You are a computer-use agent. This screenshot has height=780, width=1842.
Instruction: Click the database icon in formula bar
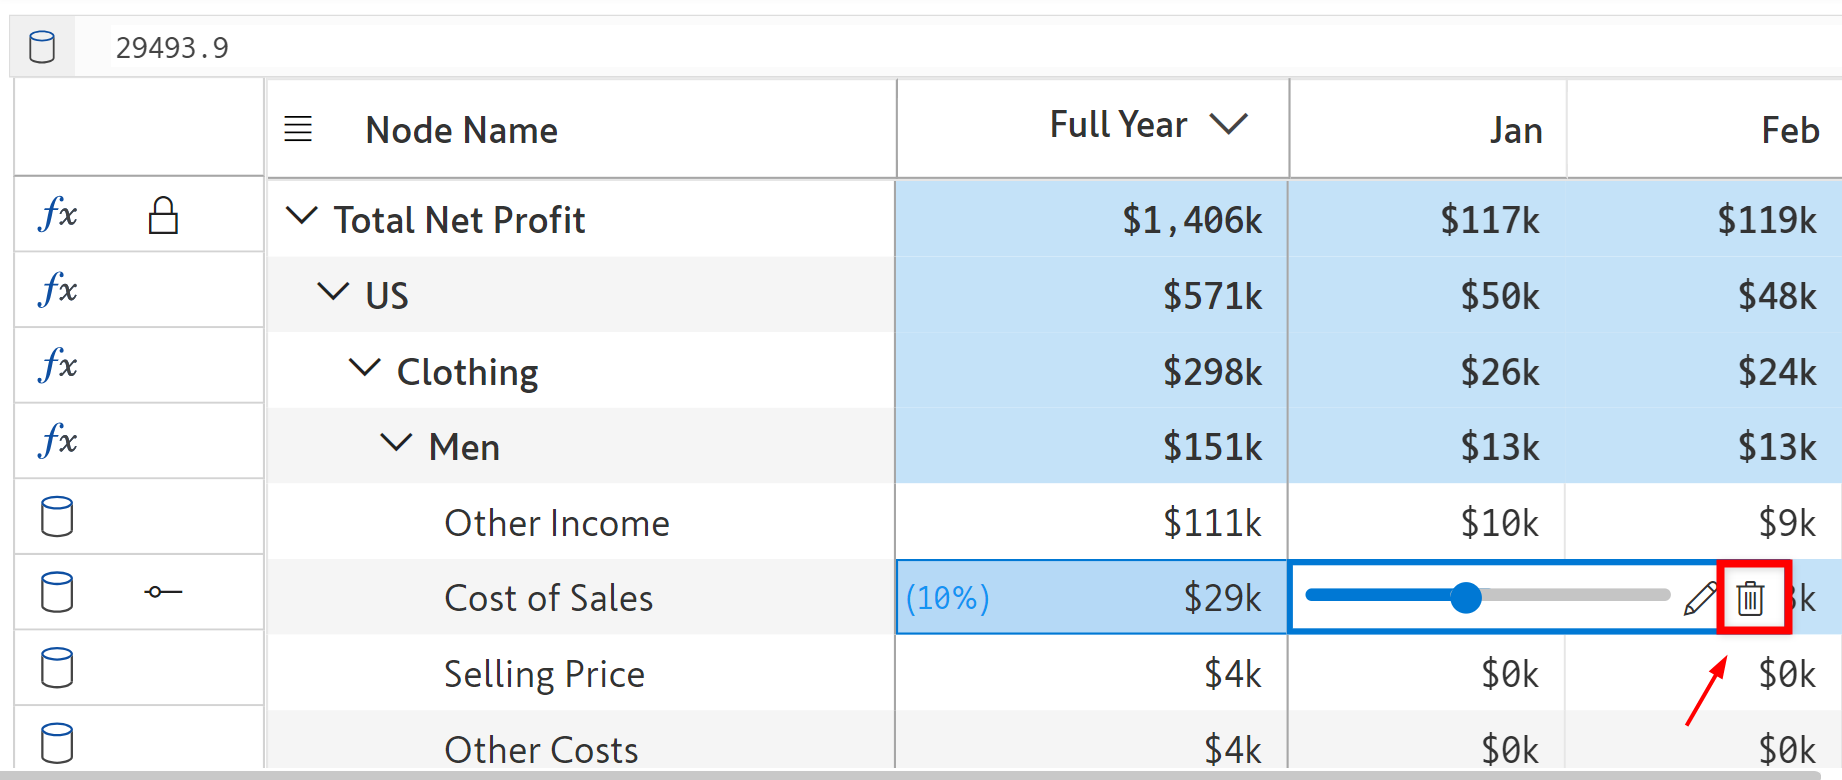click(42, 47)
